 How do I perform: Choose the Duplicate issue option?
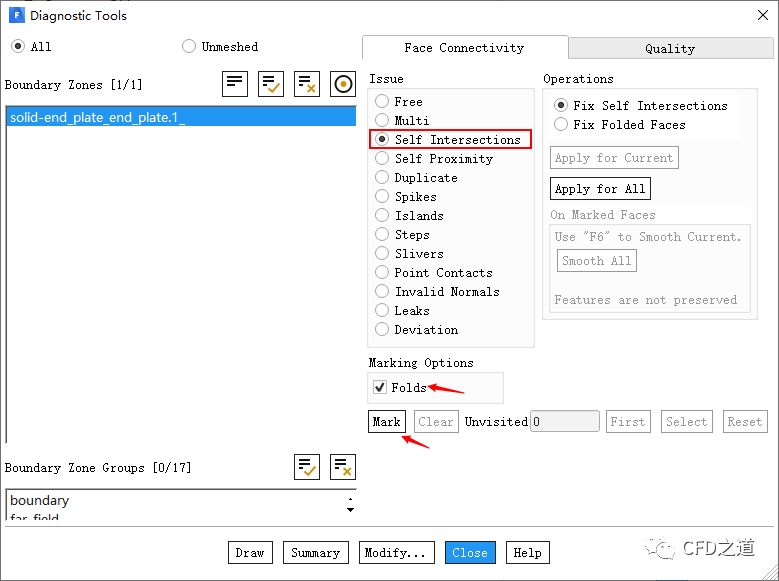point(382,177)
